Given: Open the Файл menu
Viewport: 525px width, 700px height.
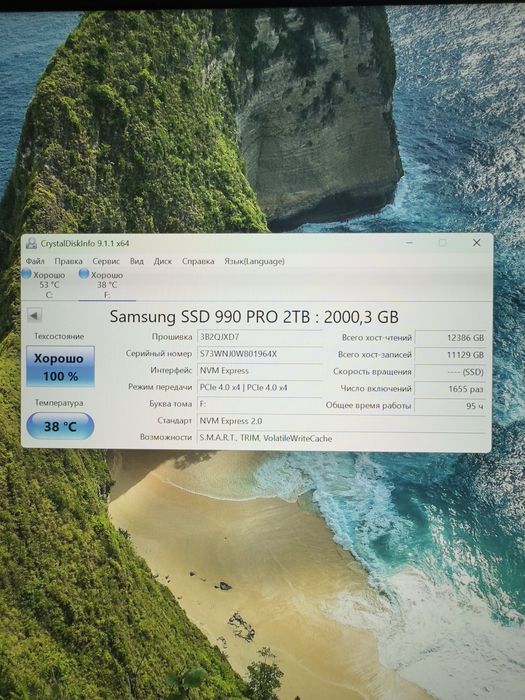Looking at the screenshot, I should click(35, 261).
